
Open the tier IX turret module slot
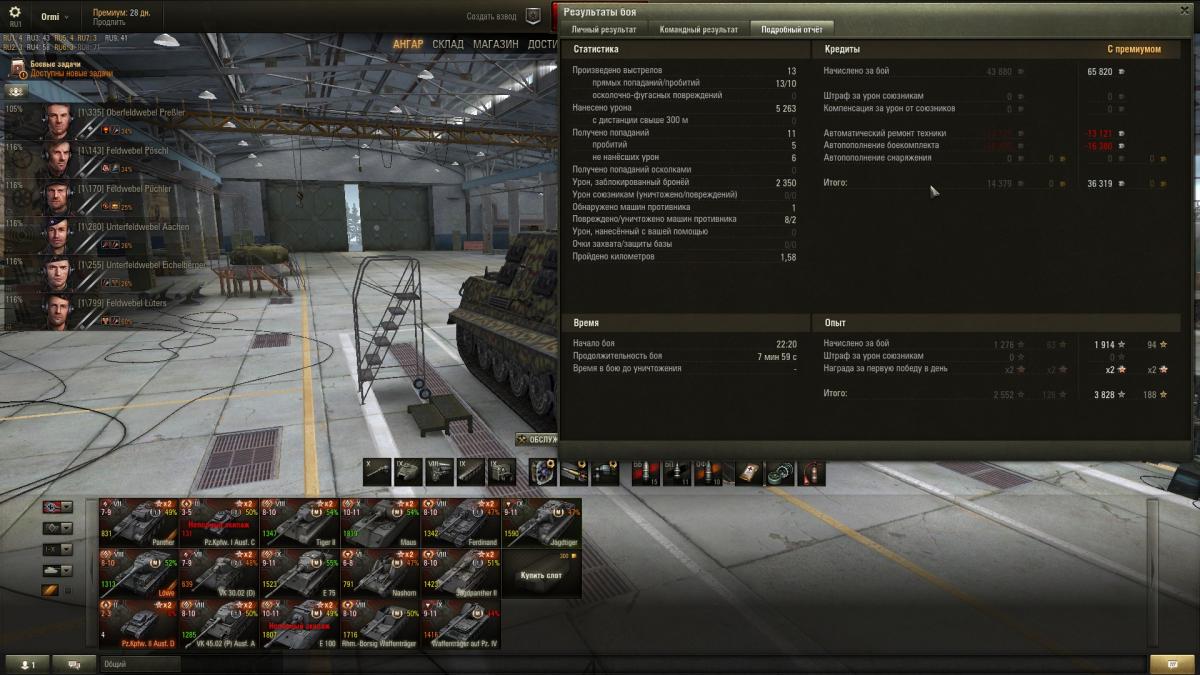click(408, 471)
